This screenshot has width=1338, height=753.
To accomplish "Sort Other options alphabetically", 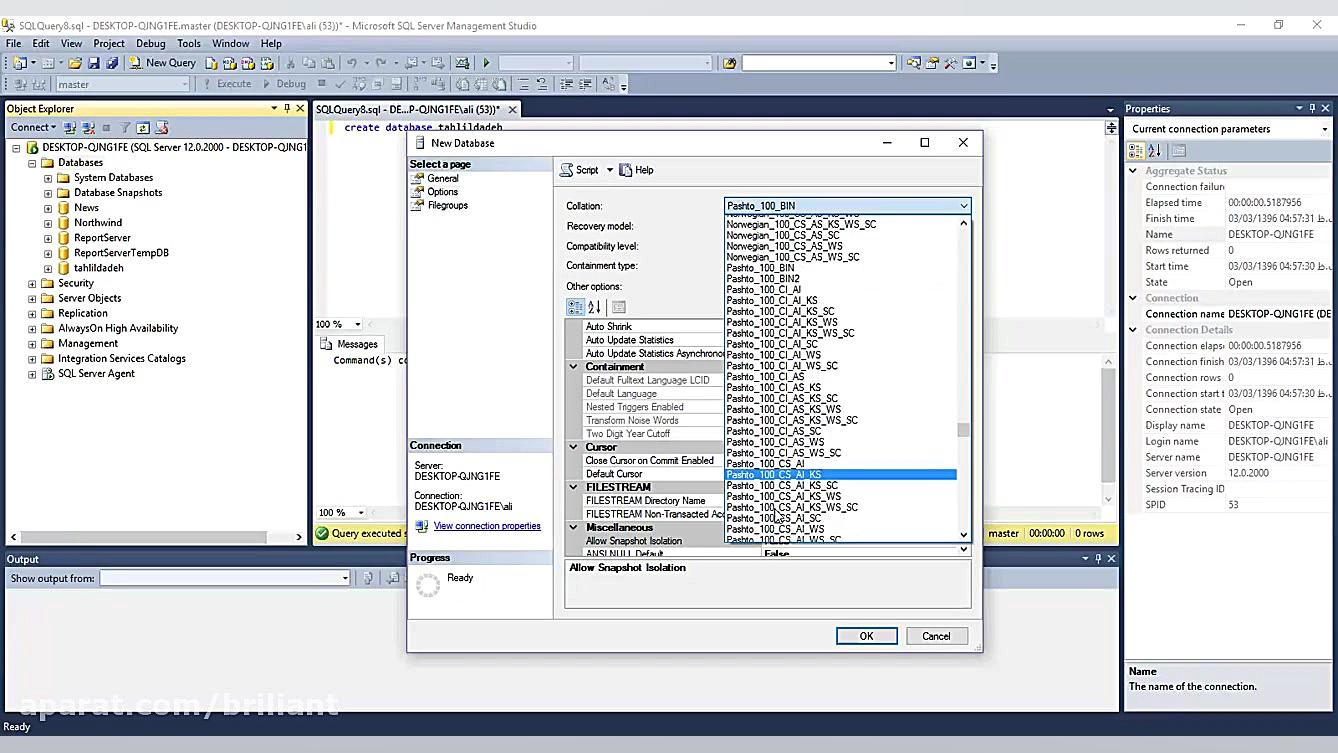I will coord(594,307).
